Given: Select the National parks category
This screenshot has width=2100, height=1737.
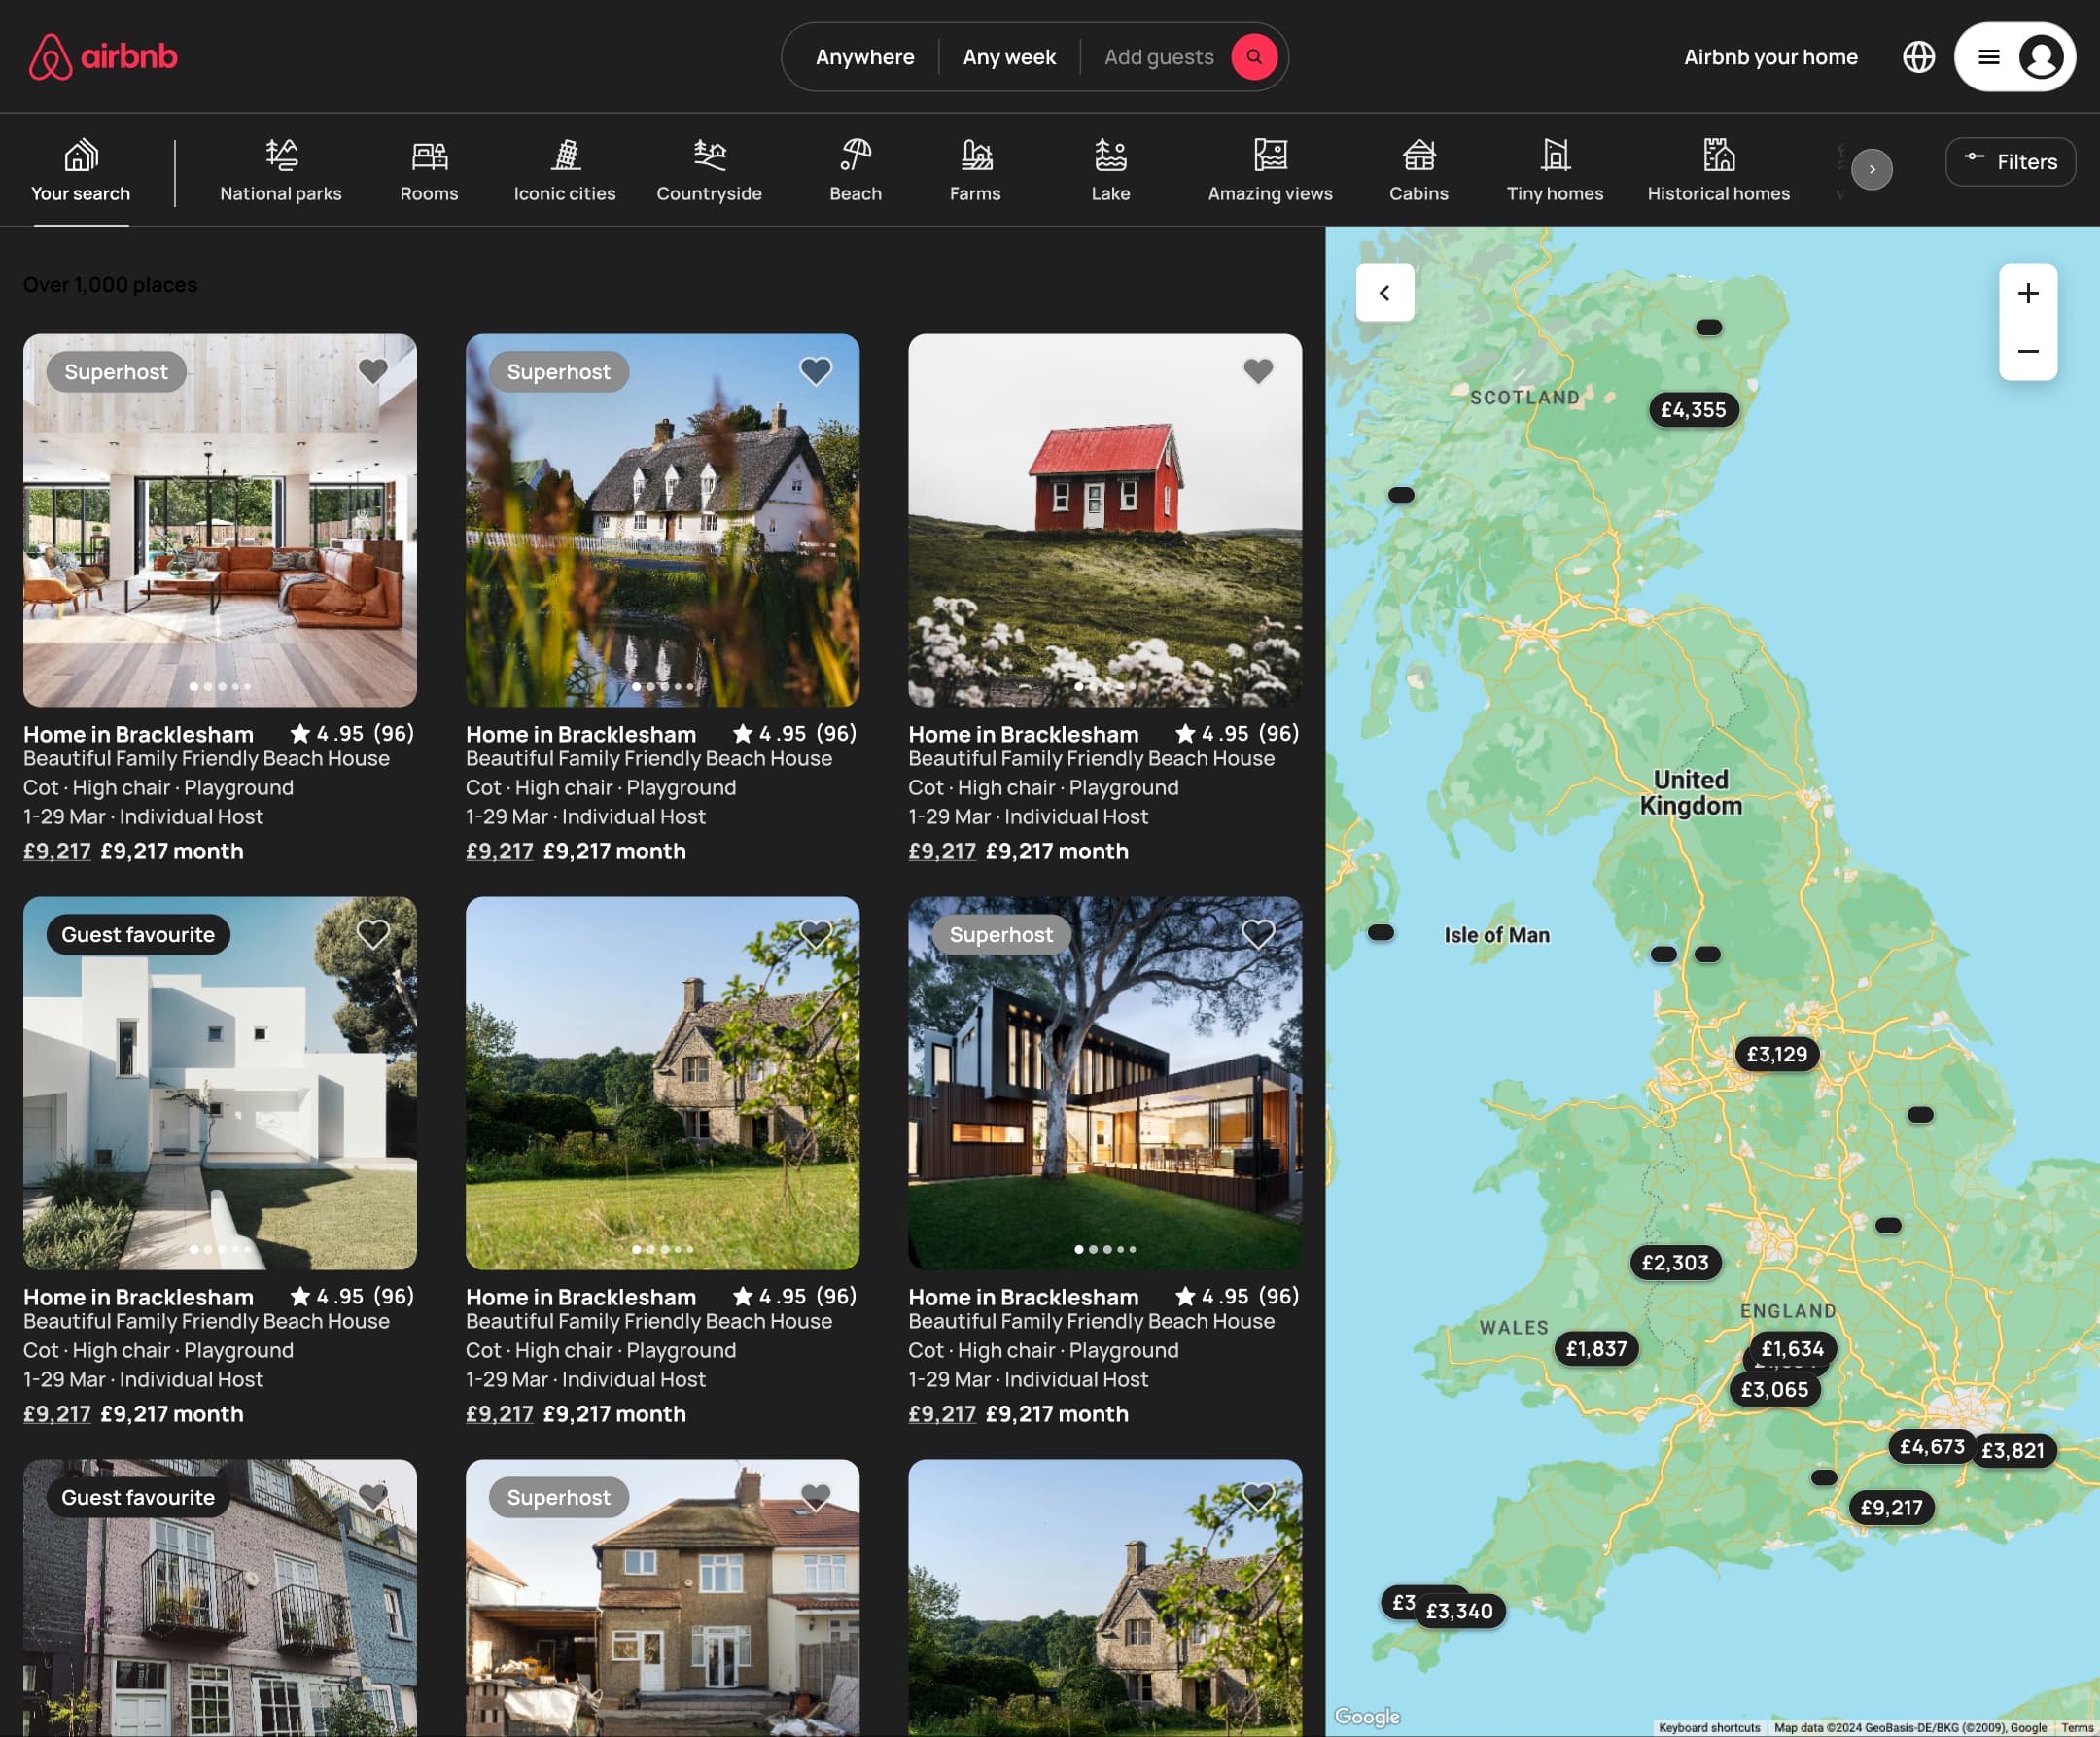Looking at the screenshot, I should point(281,171).
